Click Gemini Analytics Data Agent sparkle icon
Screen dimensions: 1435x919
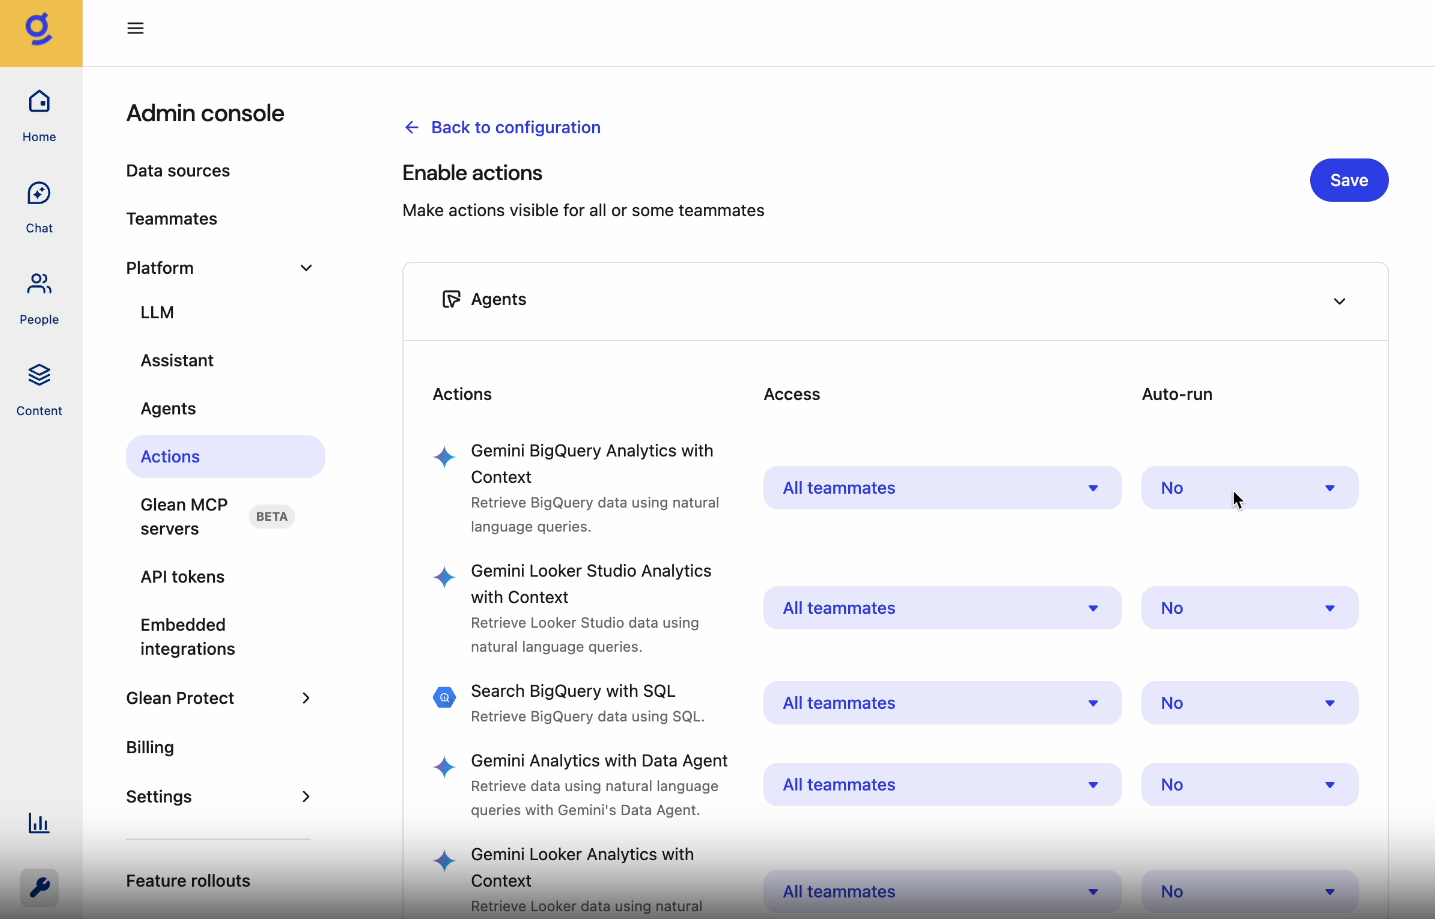click(444, 767)
